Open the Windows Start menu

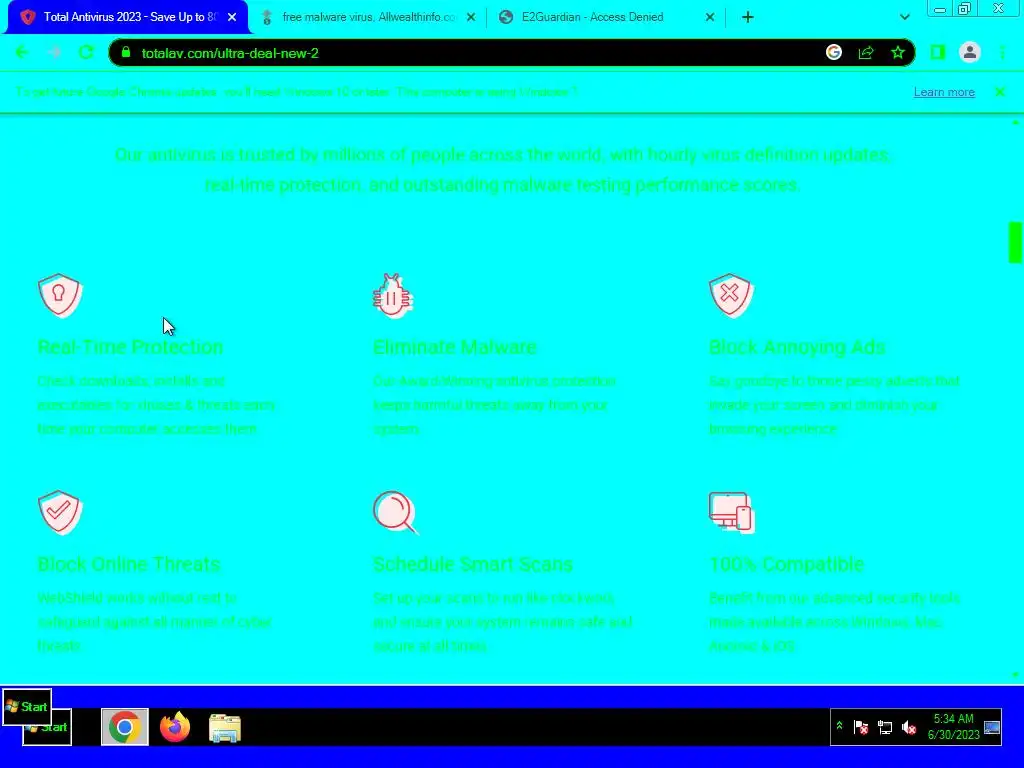(27, 707)
